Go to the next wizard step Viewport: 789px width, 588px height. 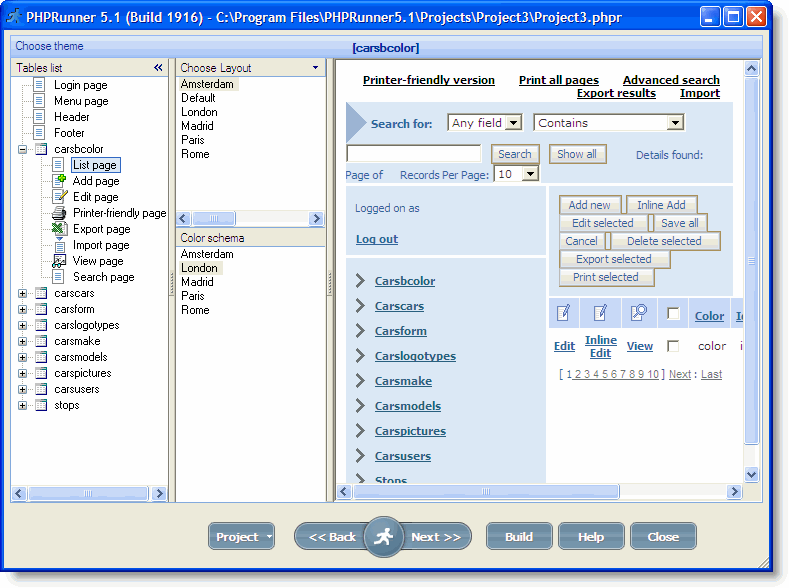(x=436, y=537)
